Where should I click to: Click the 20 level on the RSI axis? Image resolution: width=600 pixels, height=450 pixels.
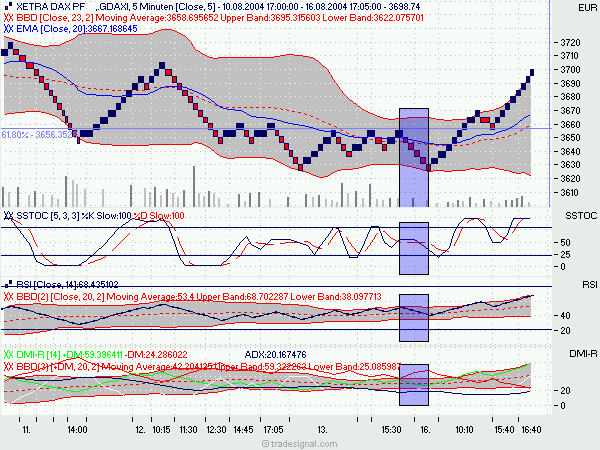click(565, 331)
